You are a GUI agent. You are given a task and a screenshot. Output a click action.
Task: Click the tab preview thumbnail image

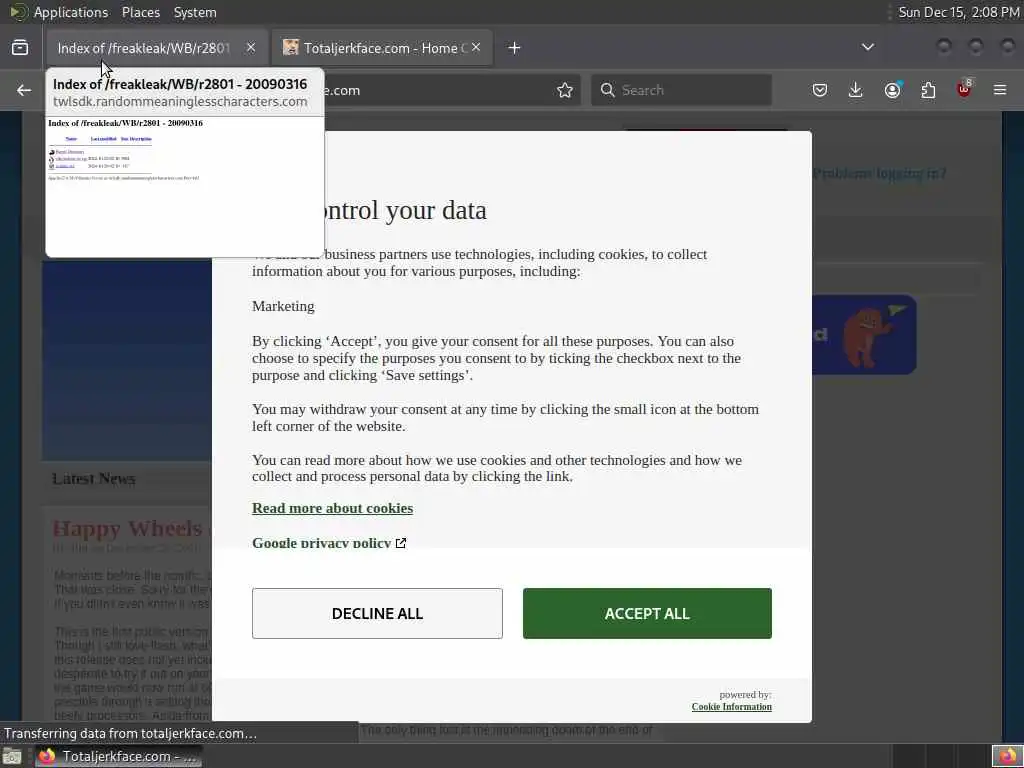pyautogui.click(x=185, y=186)
